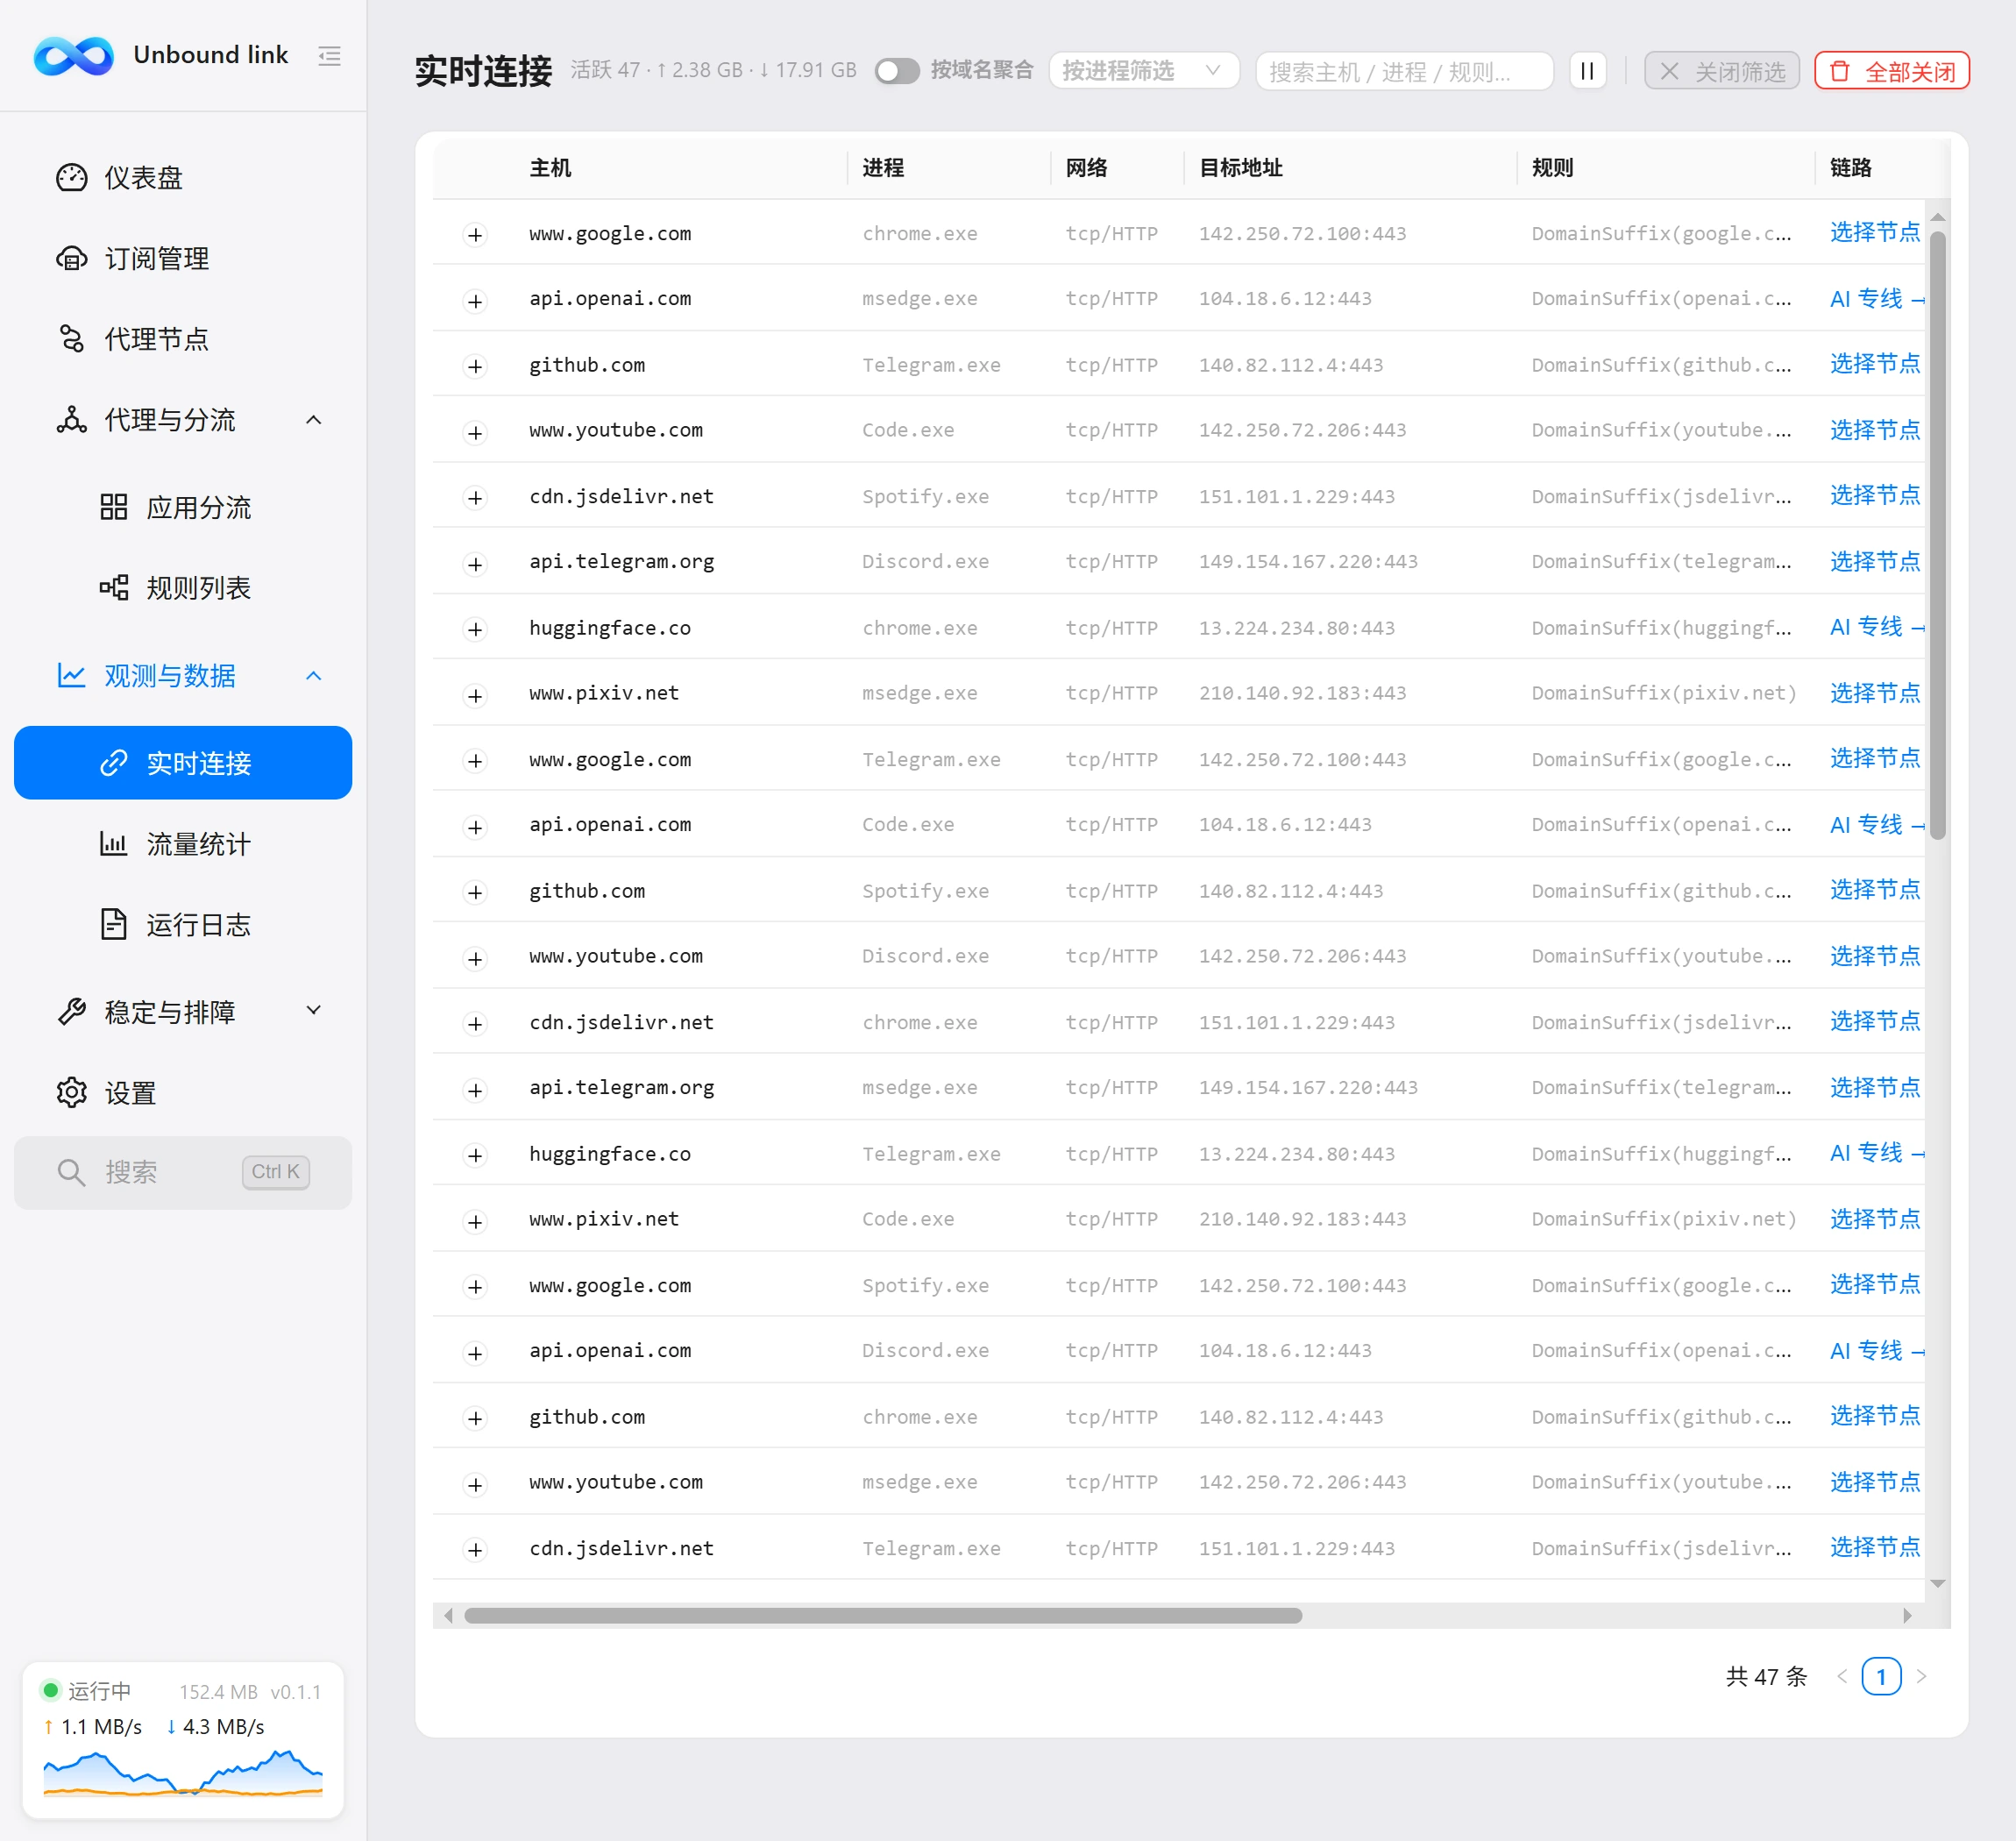2016x1841 pixels.
Task: Focus the 搜索主机 / 进程 / 规则 search field
Action: click(1404, 71)
